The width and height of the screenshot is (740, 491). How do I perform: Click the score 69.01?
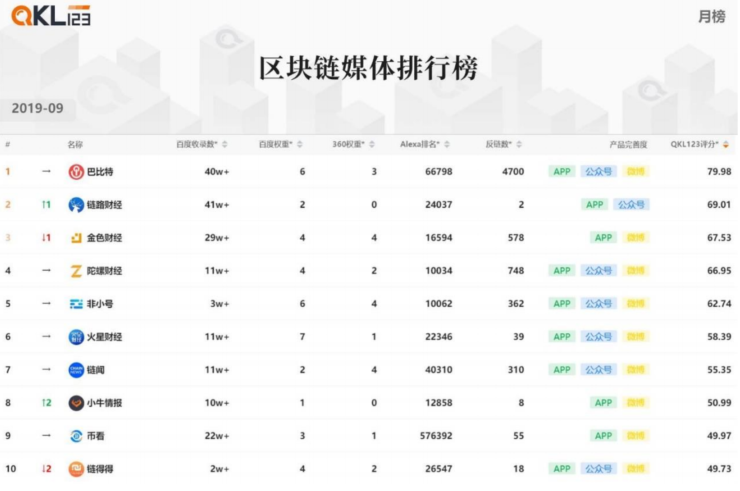point(719,205)
